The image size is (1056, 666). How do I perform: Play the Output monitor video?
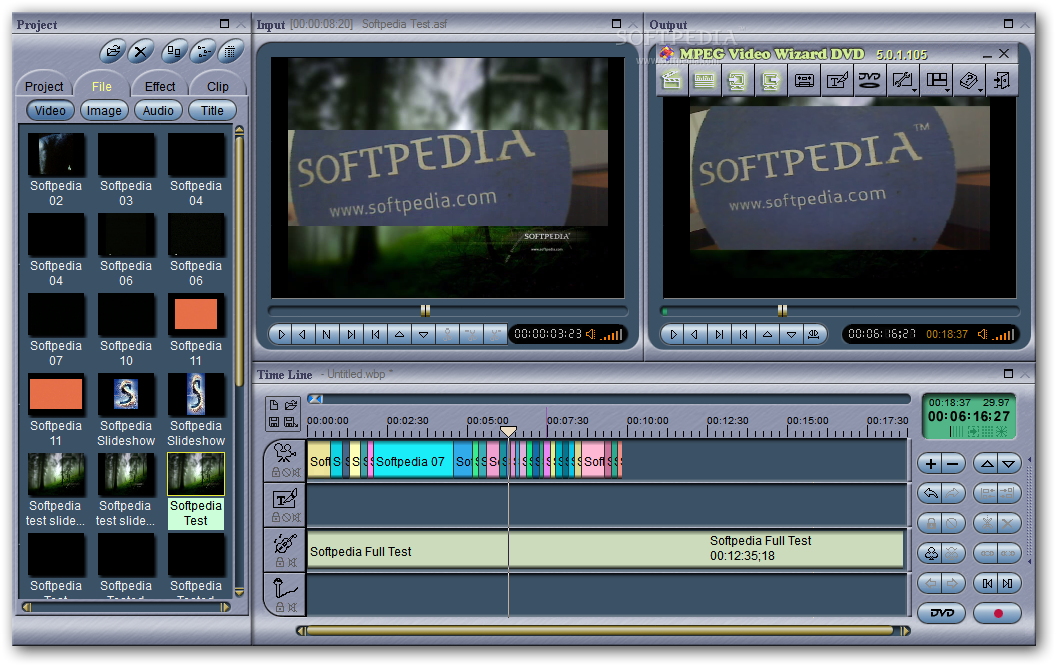(673, 334)
